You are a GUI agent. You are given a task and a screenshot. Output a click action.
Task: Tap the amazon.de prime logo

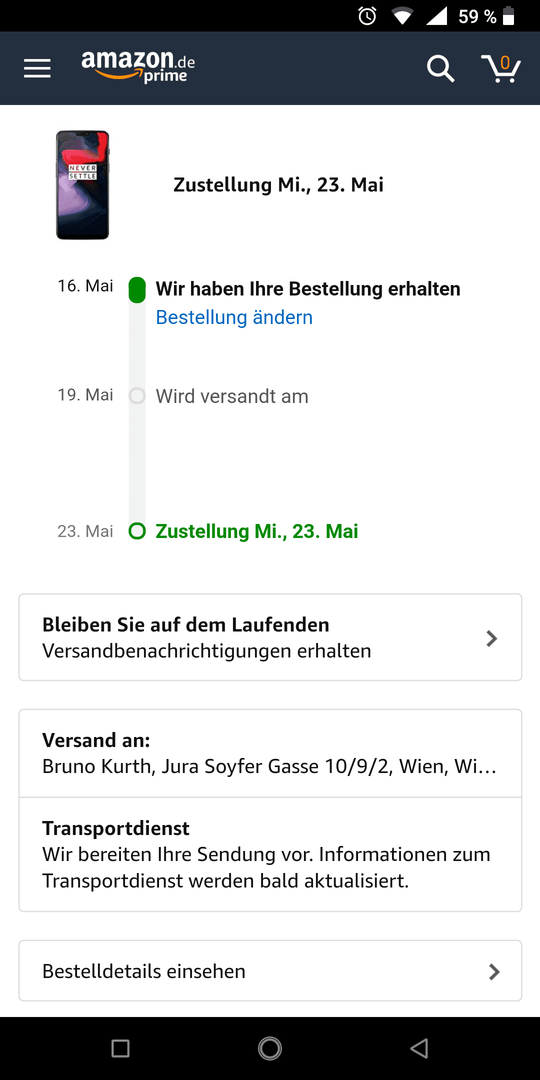pos(138,68)
